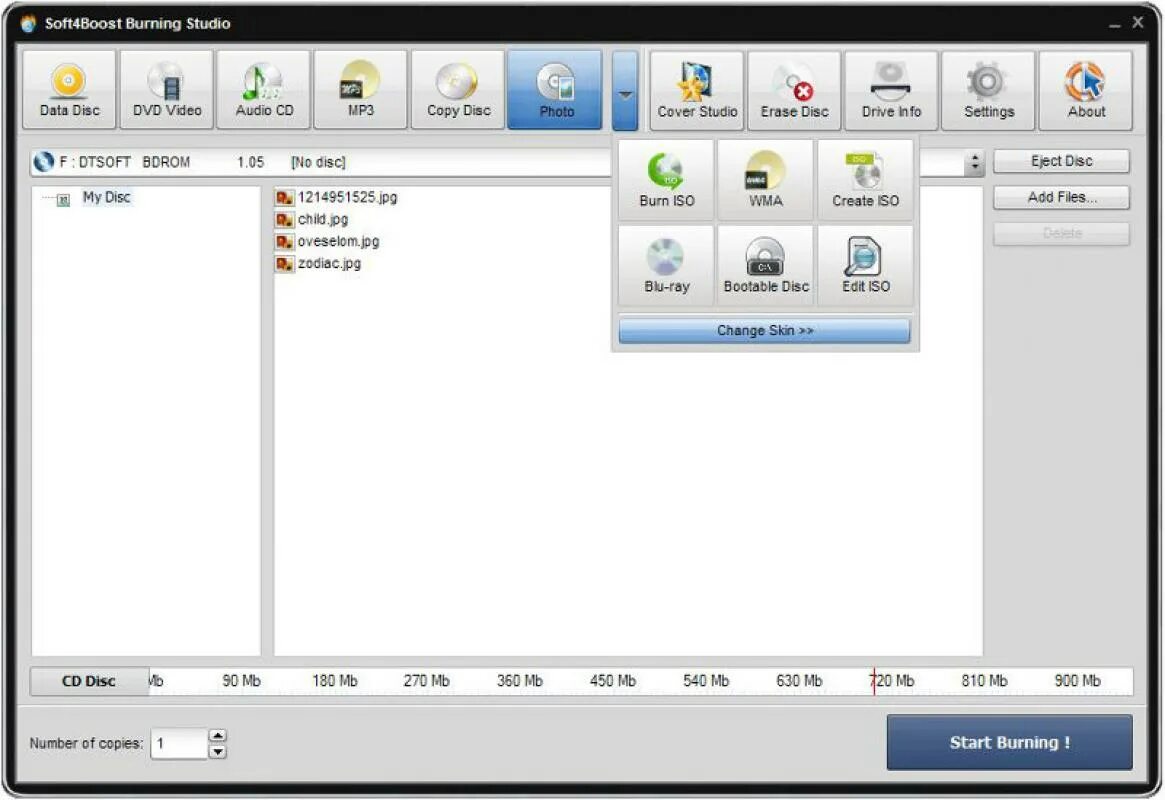Choose Burn ISO from the dropdown panel
This screenshot has width=1165, height=800.
pyautogui.click(x=666, y=180)
